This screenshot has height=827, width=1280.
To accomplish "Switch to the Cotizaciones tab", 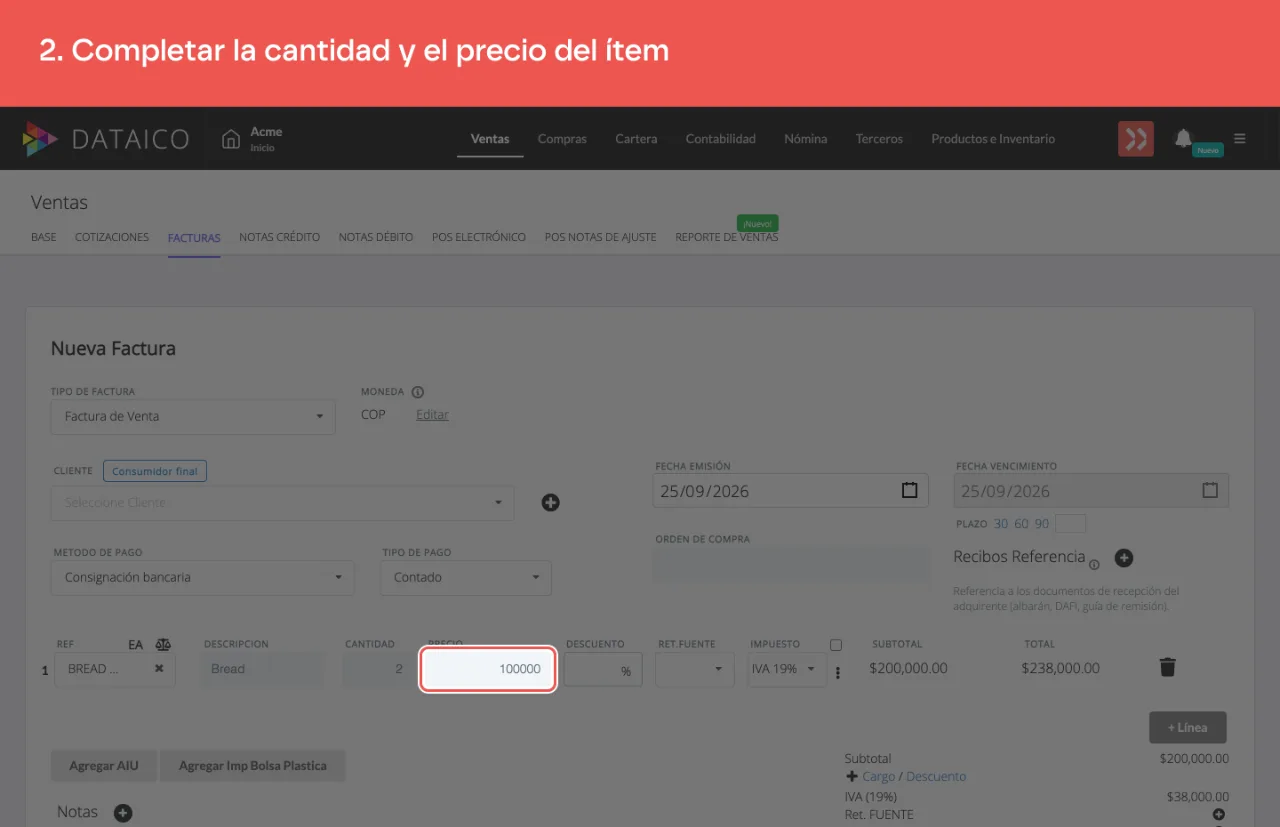I will point(112,237).
